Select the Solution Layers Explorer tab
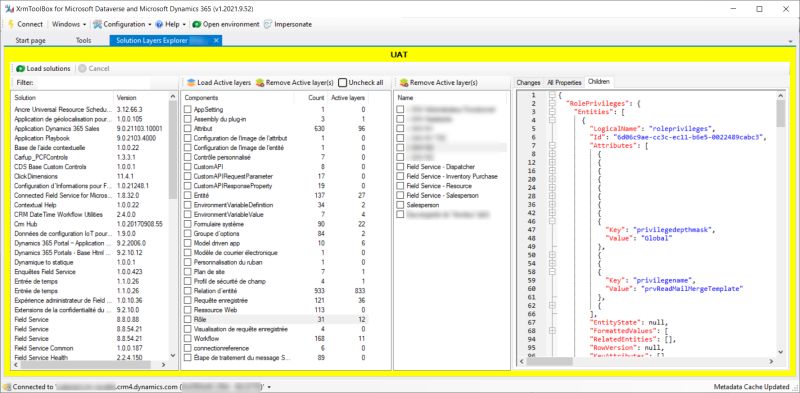 coord(165,40)
